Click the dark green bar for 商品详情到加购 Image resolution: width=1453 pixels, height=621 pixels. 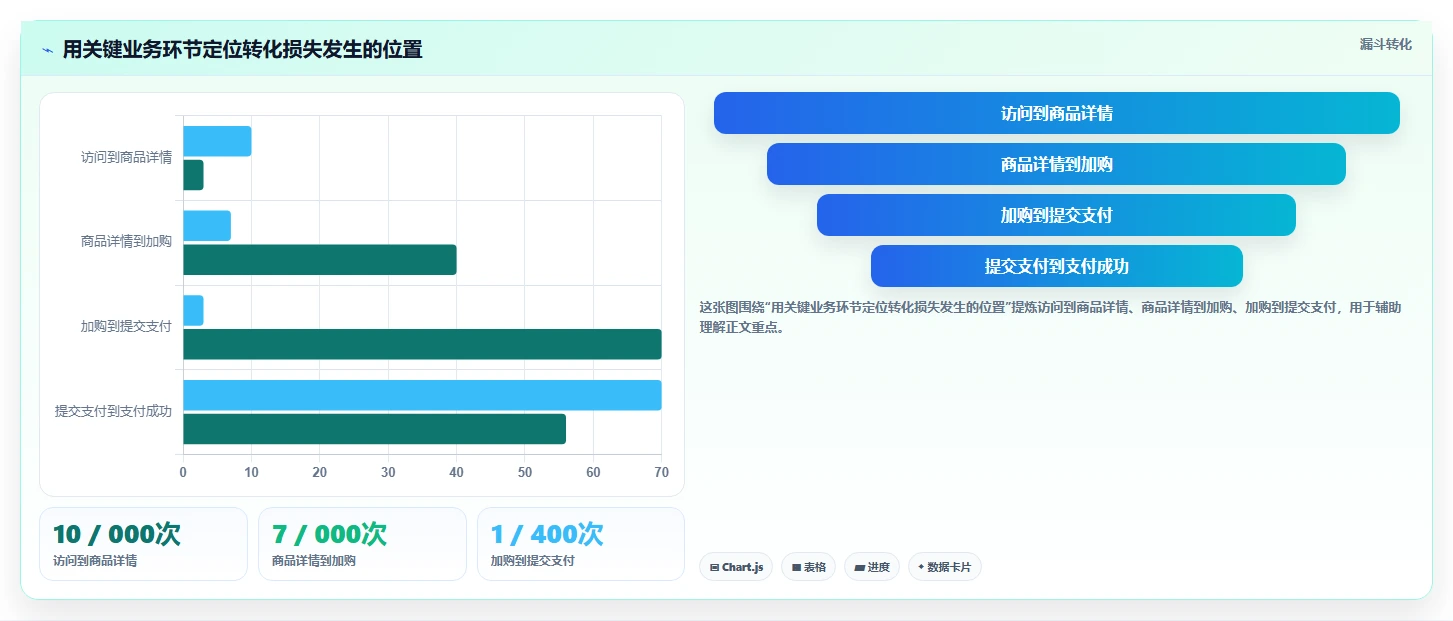[x=320, y=260]
